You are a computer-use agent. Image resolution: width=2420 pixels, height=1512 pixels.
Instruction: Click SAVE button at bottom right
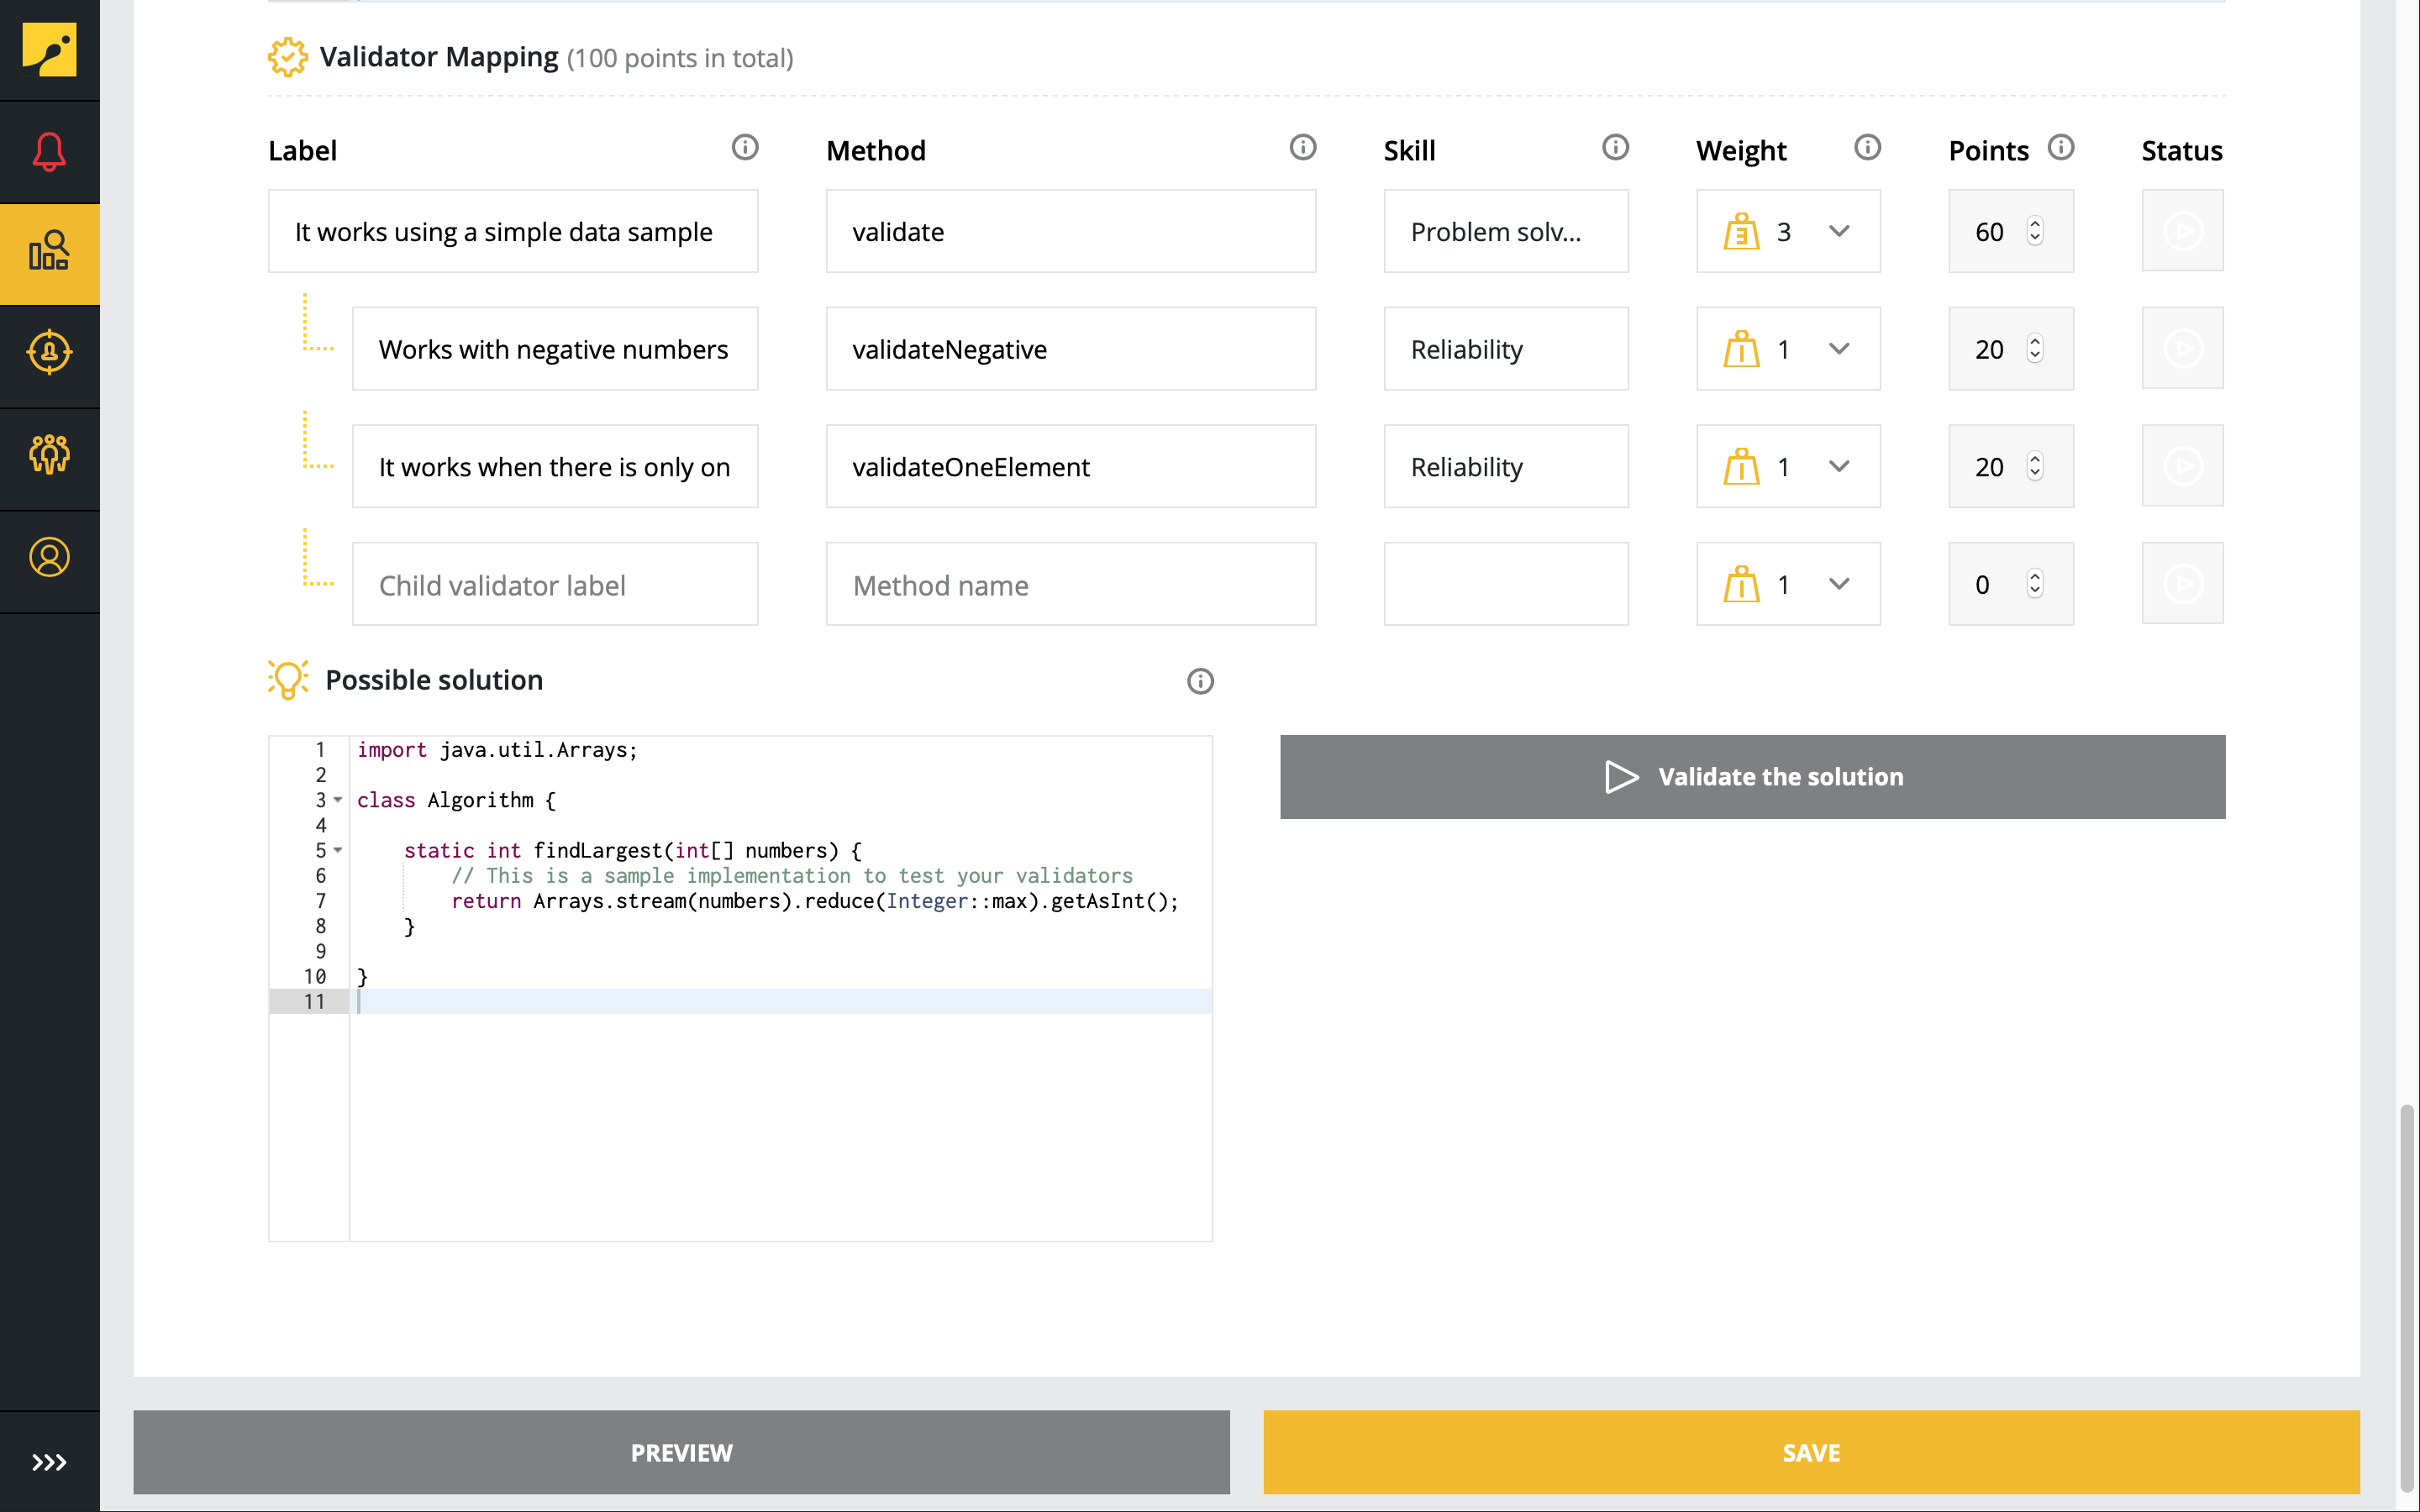click(x=1812, y=1451)
